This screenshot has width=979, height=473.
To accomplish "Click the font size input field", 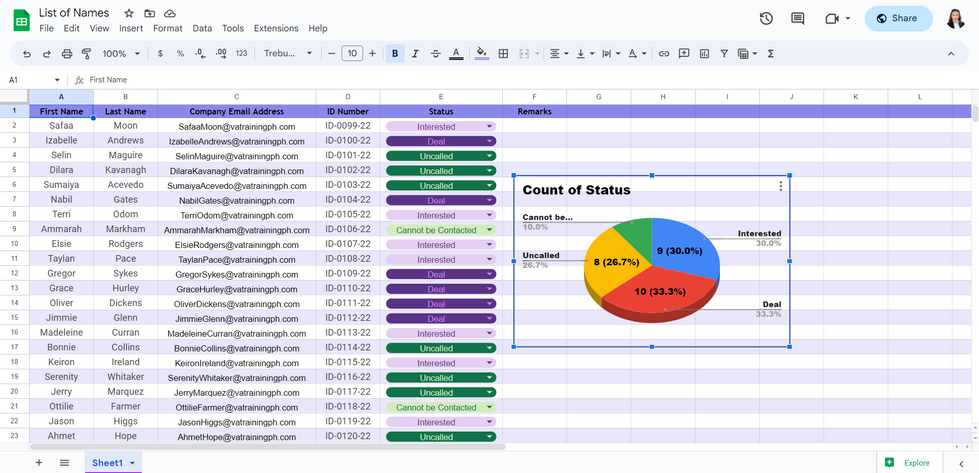I will coord(351,53).
